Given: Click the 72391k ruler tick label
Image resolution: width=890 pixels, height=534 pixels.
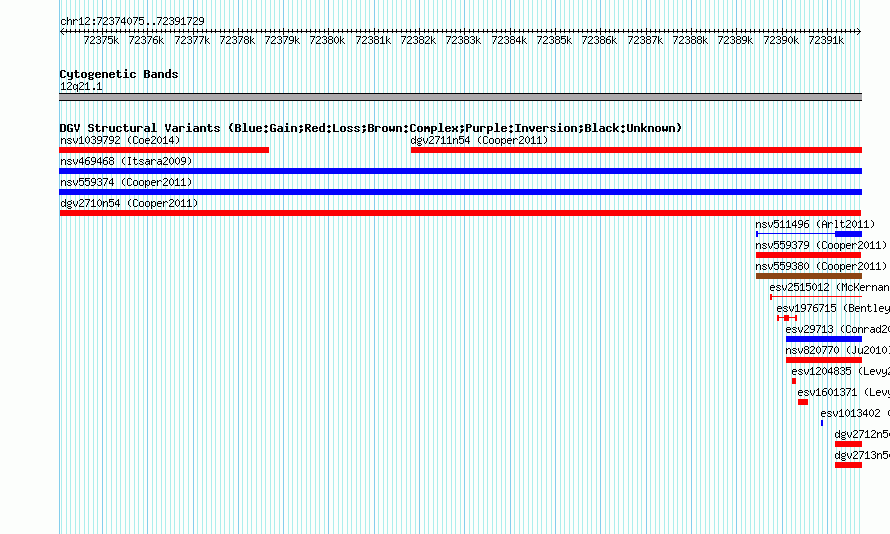Looking at the screenshot, I should tap(826, 40).
